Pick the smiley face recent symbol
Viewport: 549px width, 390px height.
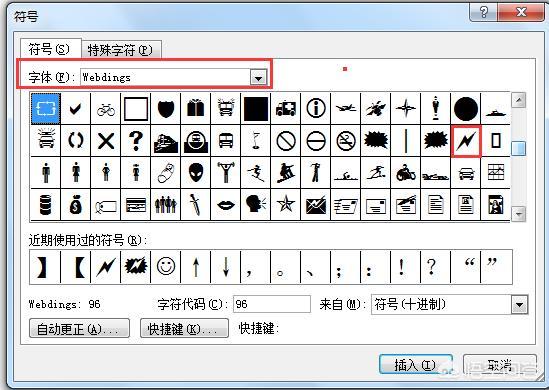(x=166, y=267)
